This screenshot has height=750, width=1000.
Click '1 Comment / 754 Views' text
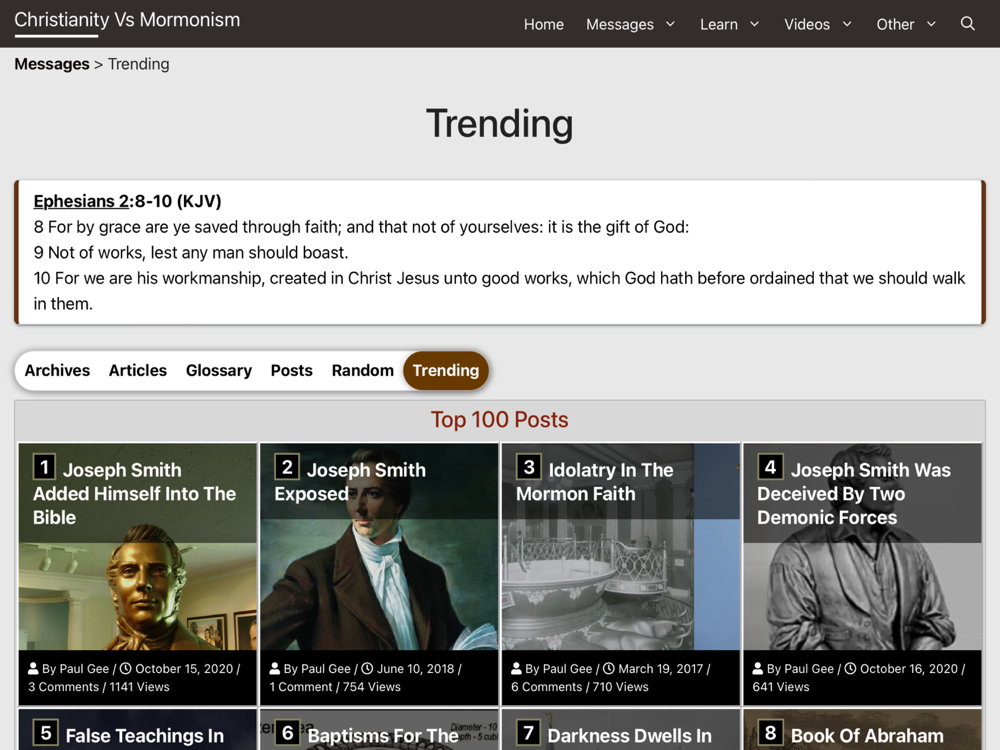(x=335, y=687)
